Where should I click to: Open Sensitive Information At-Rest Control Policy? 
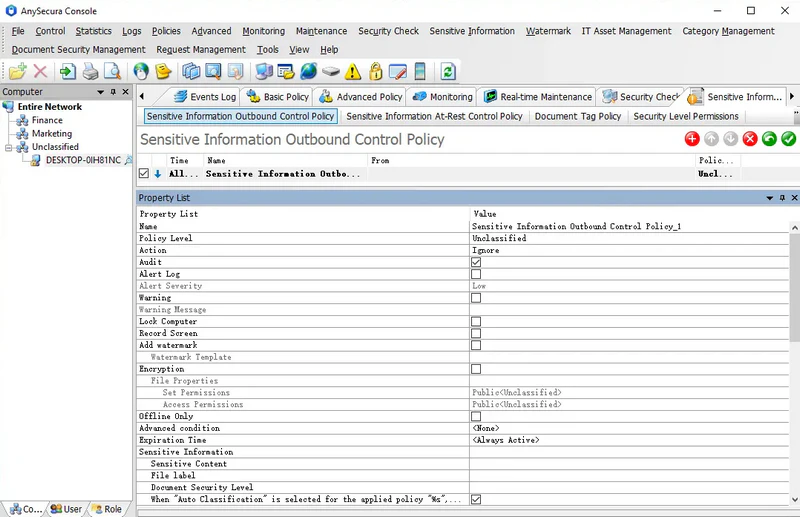click(x=434, y=116)
